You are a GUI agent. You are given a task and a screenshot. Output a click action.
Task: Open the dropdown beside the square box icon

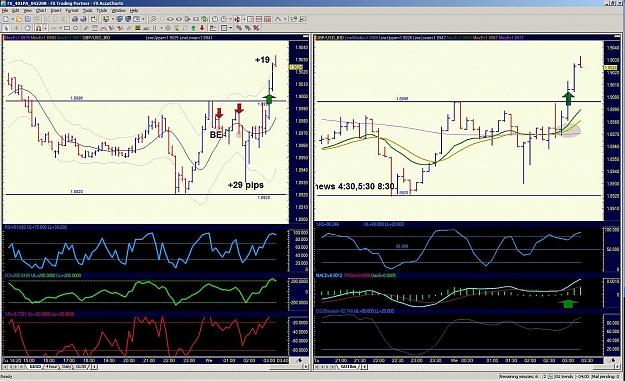[x=230, y=28]
